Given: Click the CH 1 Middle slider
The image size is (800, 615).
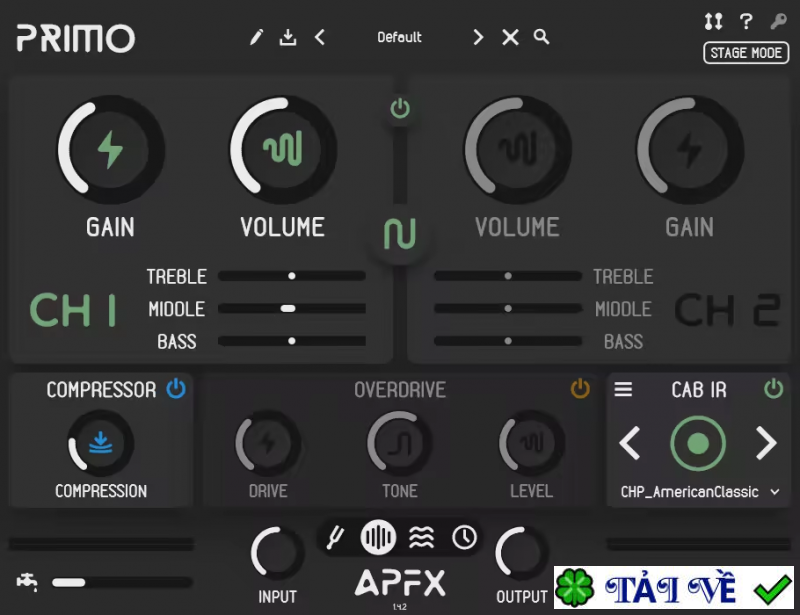Looking at the screenshot, I should click(292, 309).
